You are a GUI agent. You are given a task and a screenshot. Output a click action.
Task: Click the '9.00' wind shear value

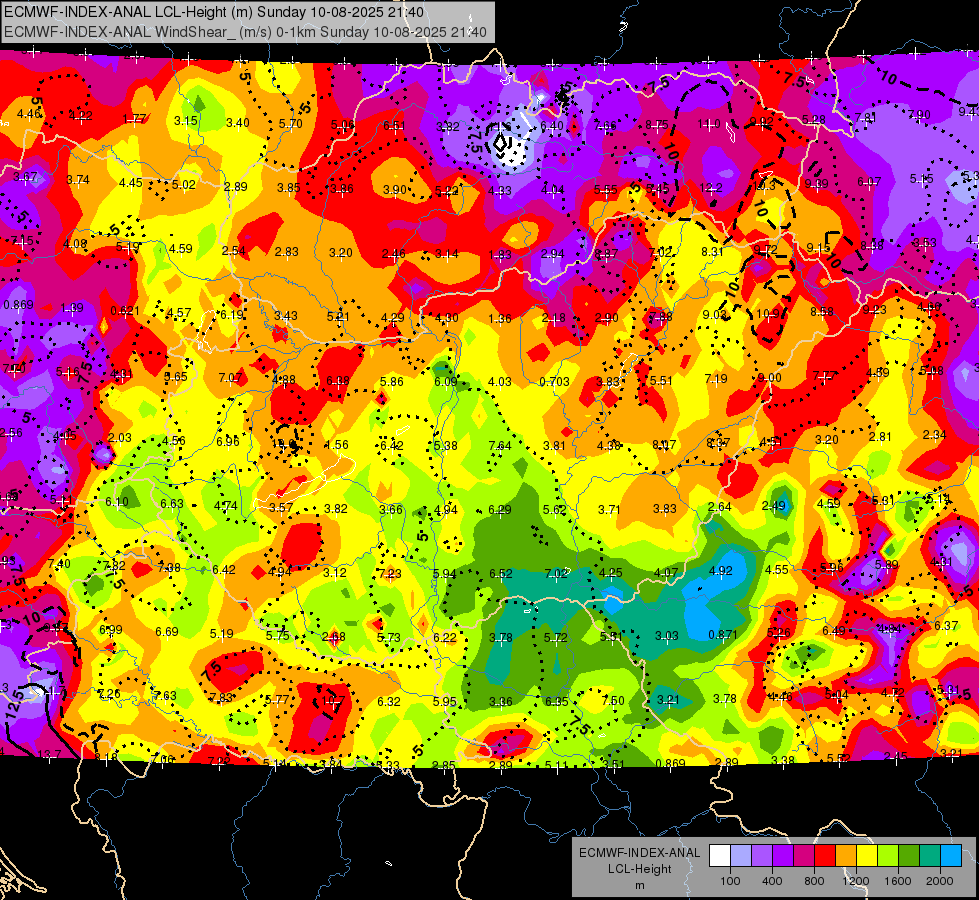click(x=769, y=377)
